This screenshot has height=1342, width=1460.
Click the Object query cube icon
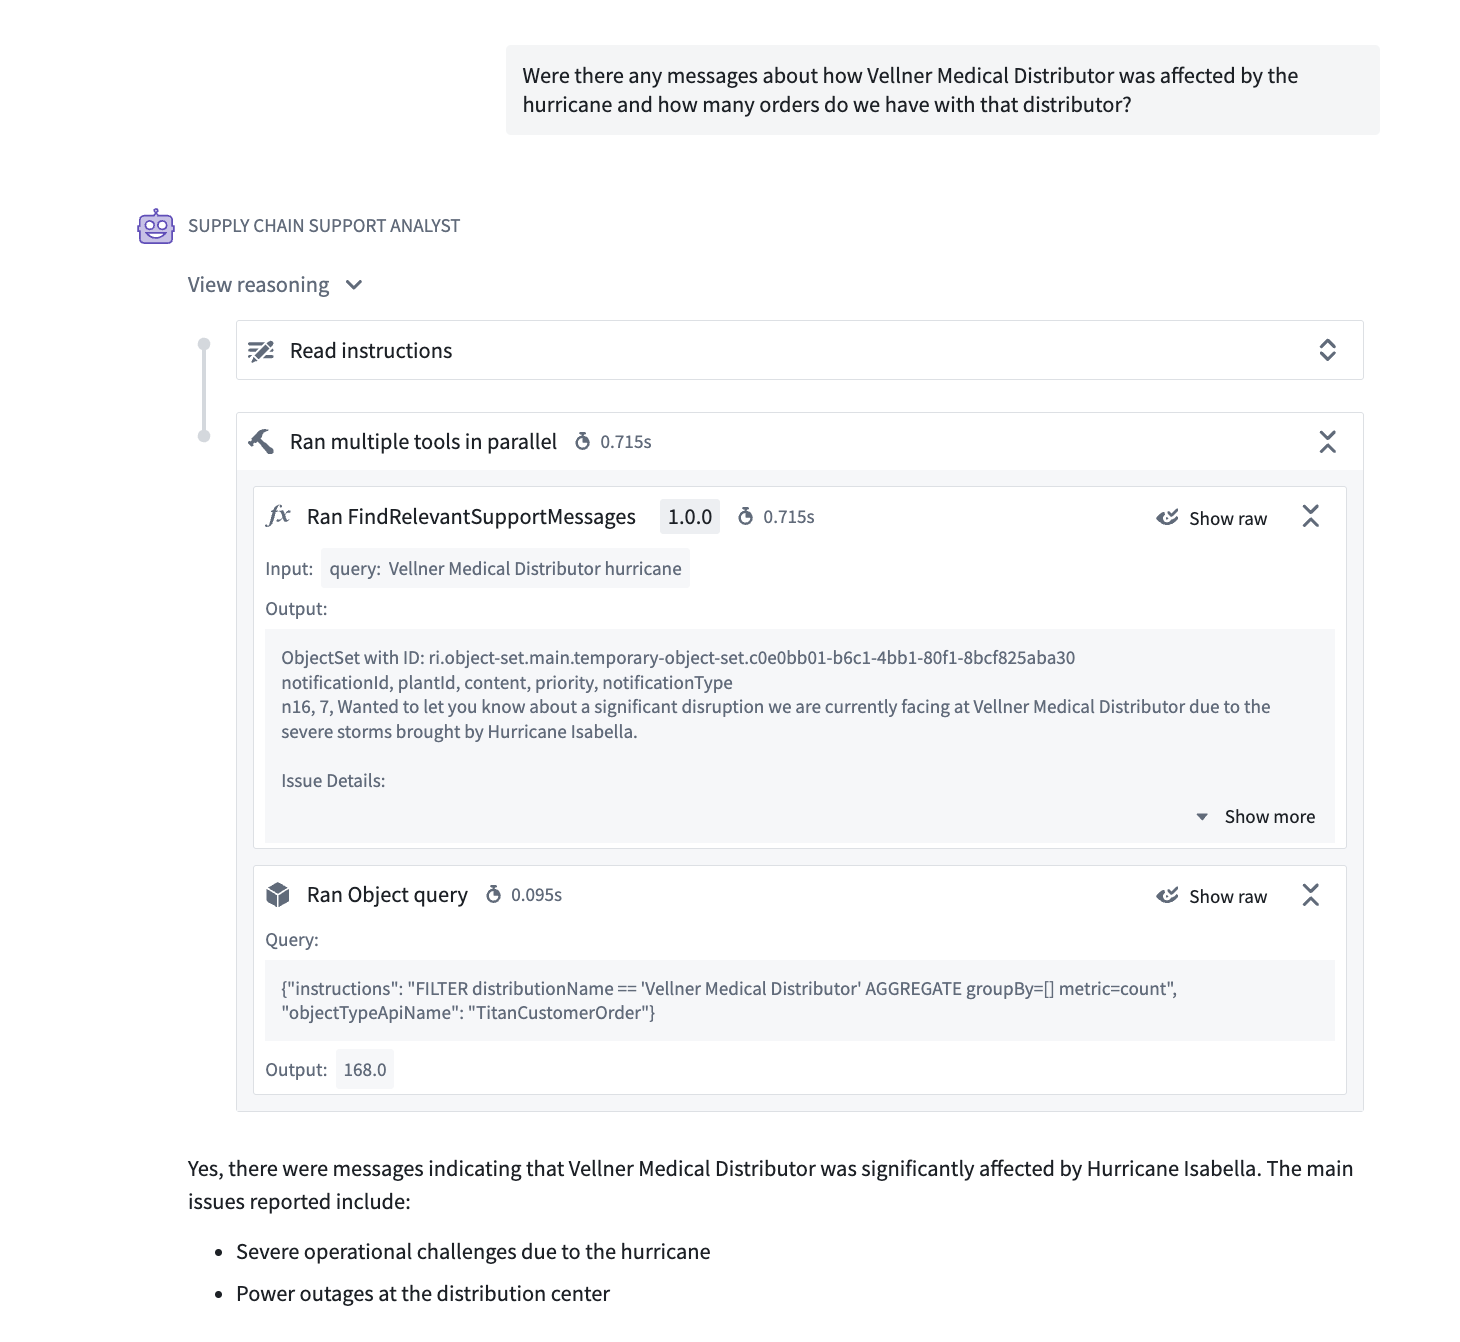(x=278, y=895)
